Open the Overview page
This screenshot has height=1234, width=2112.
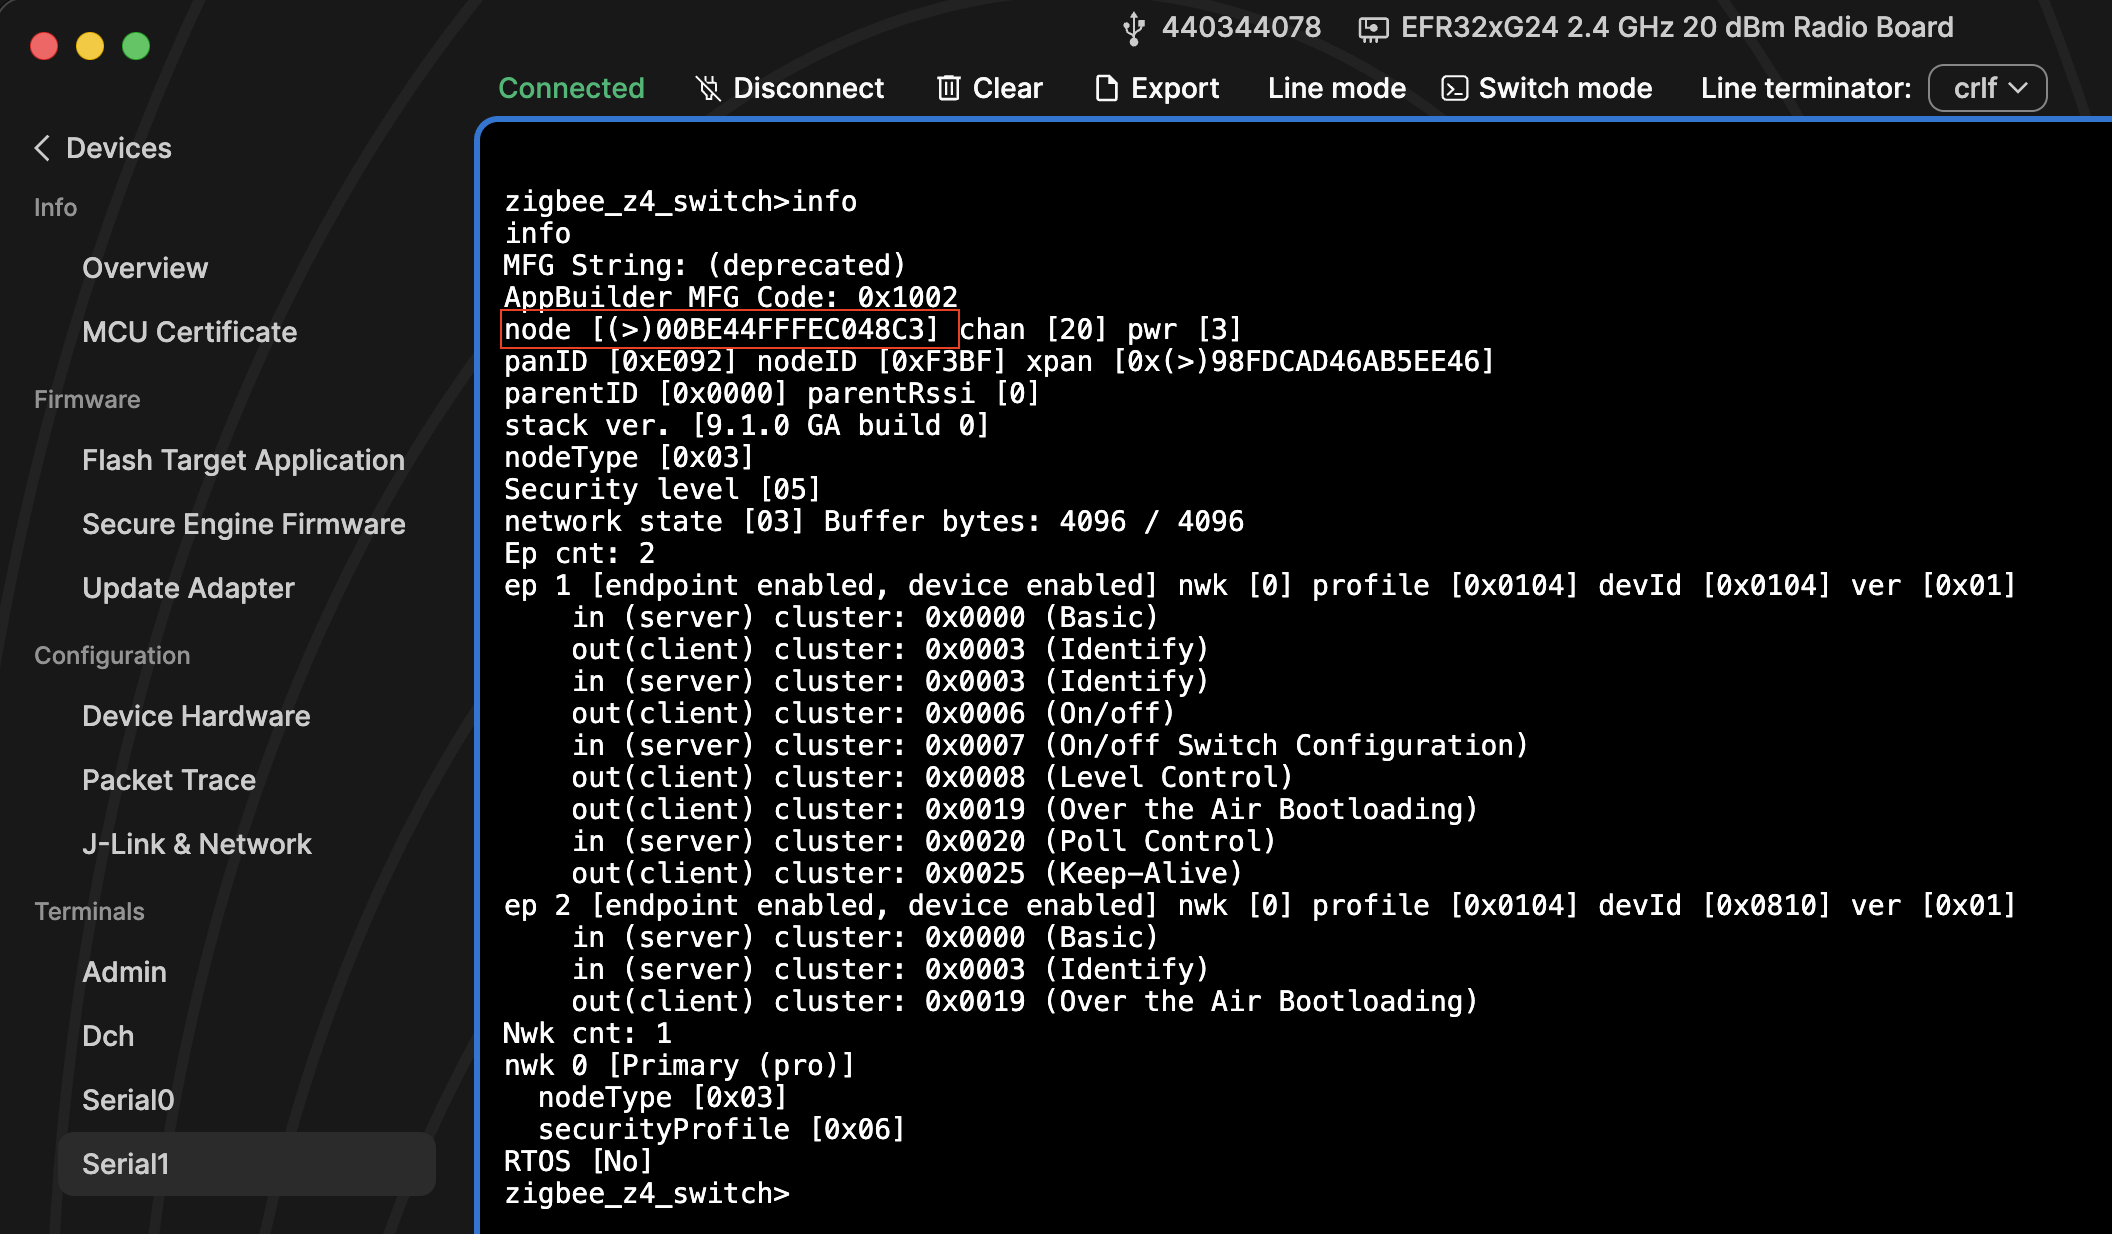[x=145, y=268]
